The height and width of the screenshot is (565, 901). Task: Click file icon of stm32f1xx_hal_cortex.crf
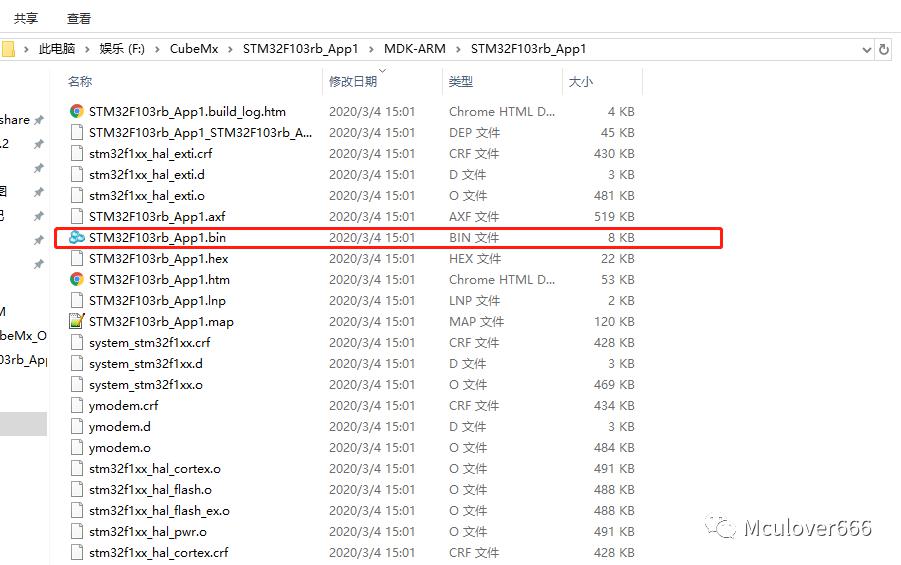[76, 552]
